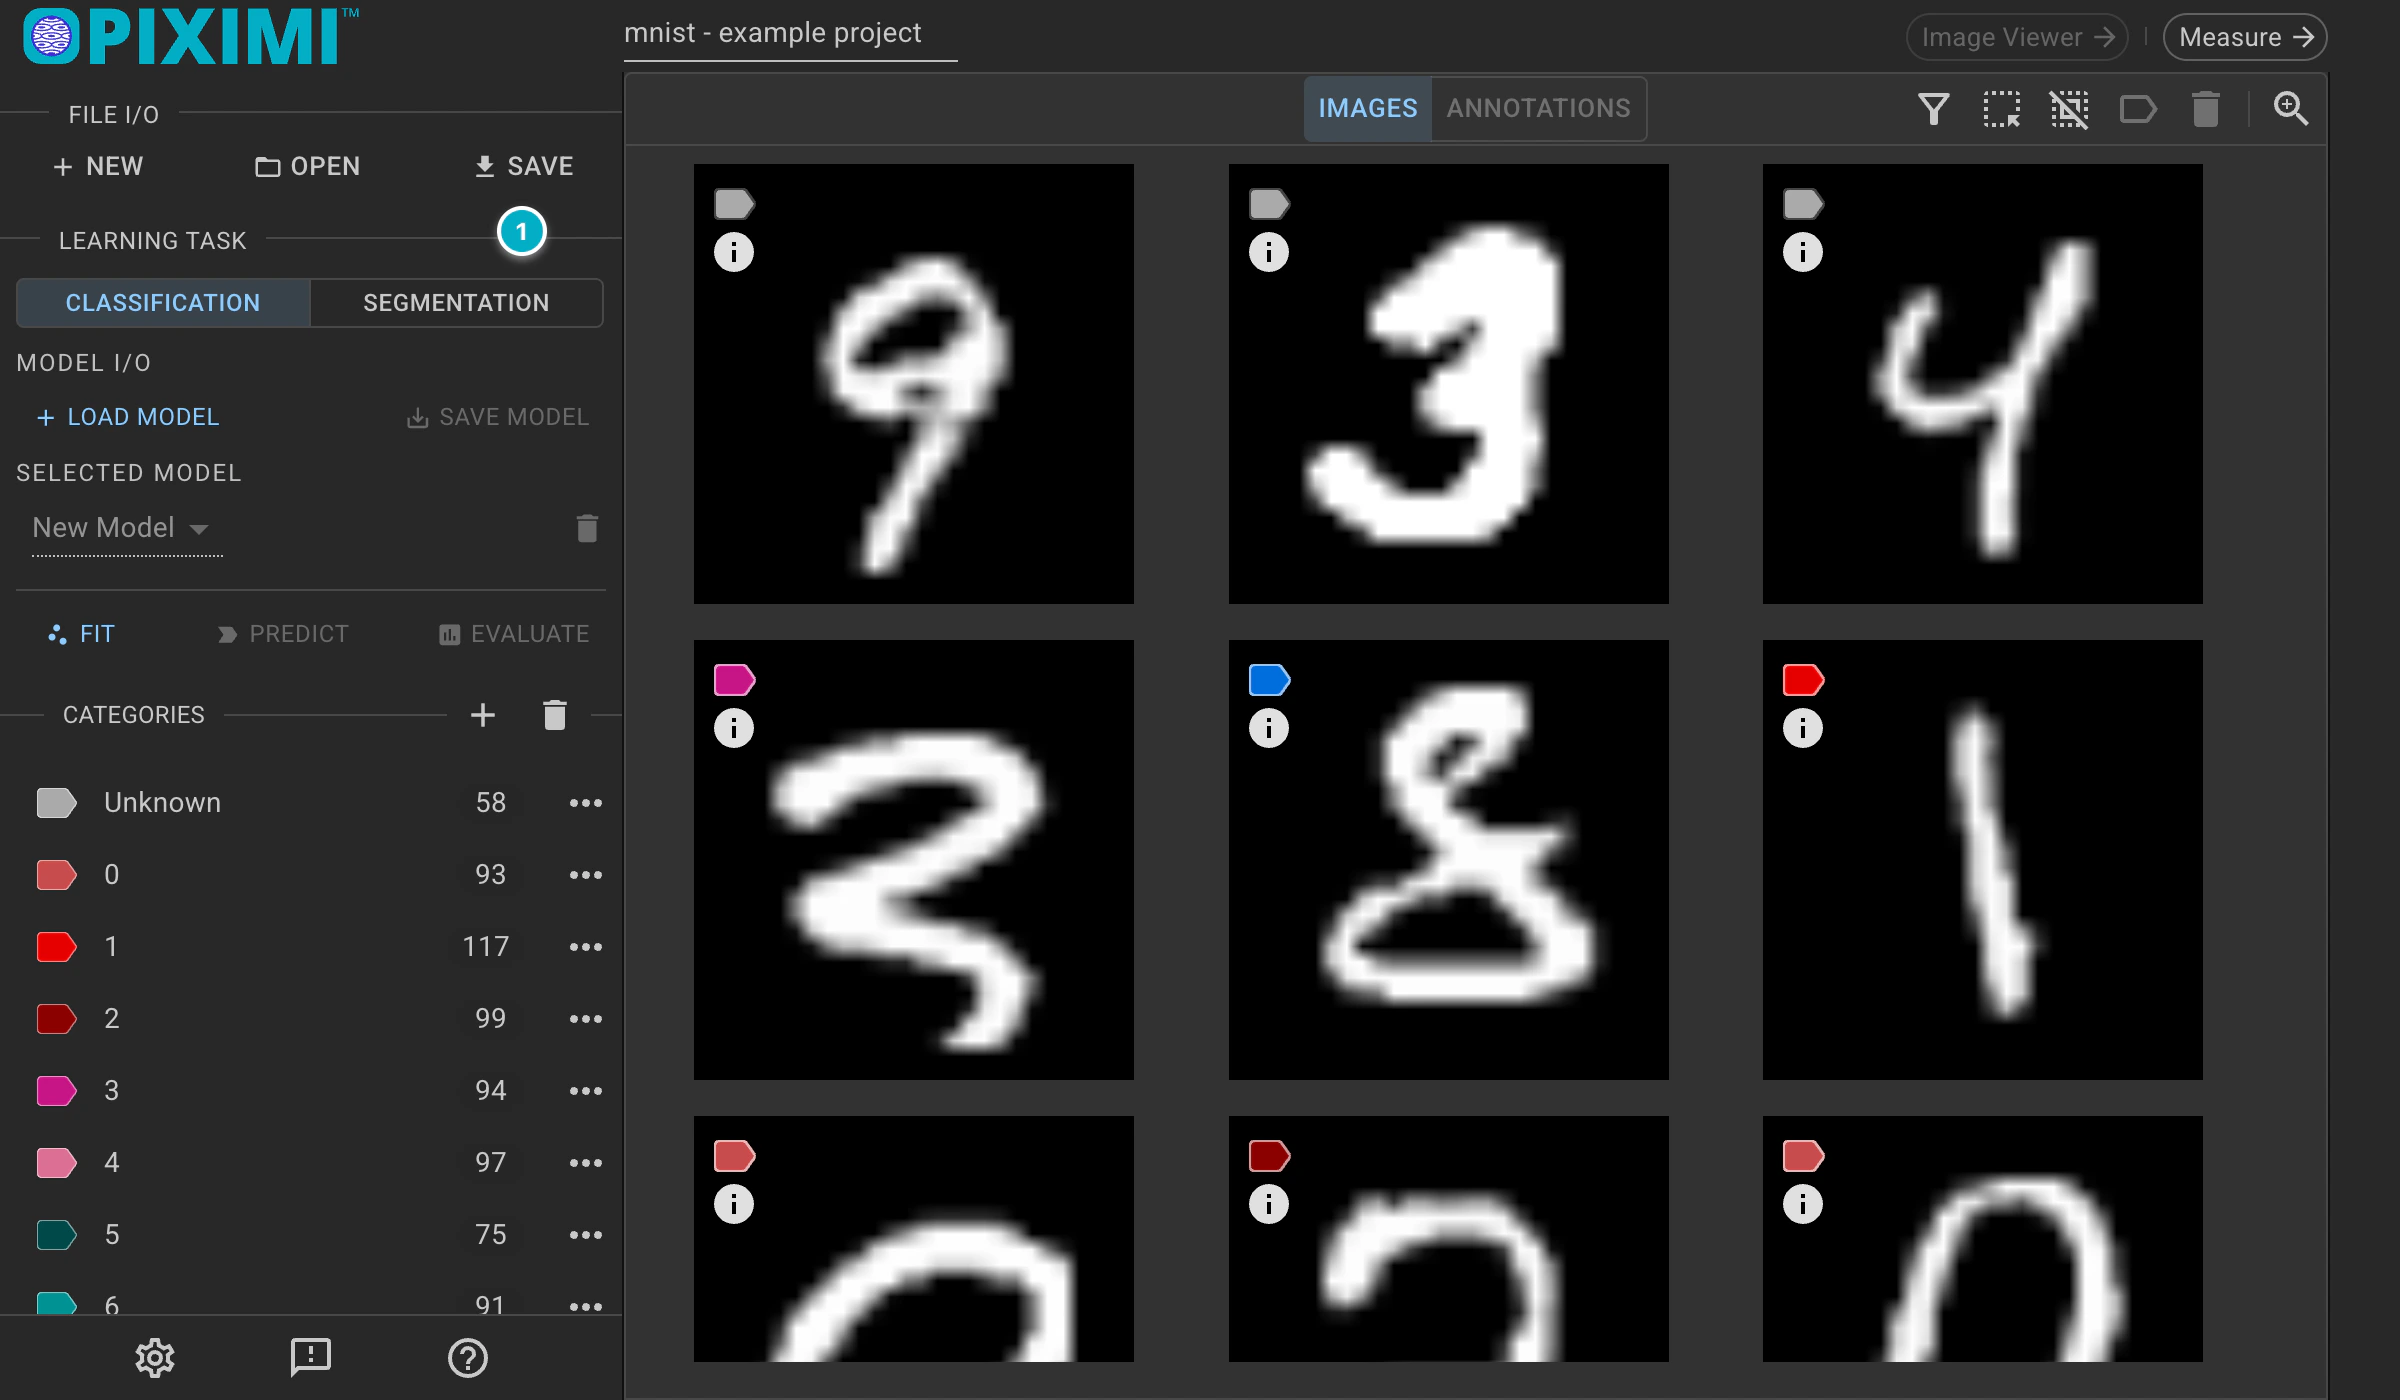The width and height of the screenshot is (2400, 1400).
Task: Click the gray label tag on digit 4 image
Action: click(x=1803, y=204)
